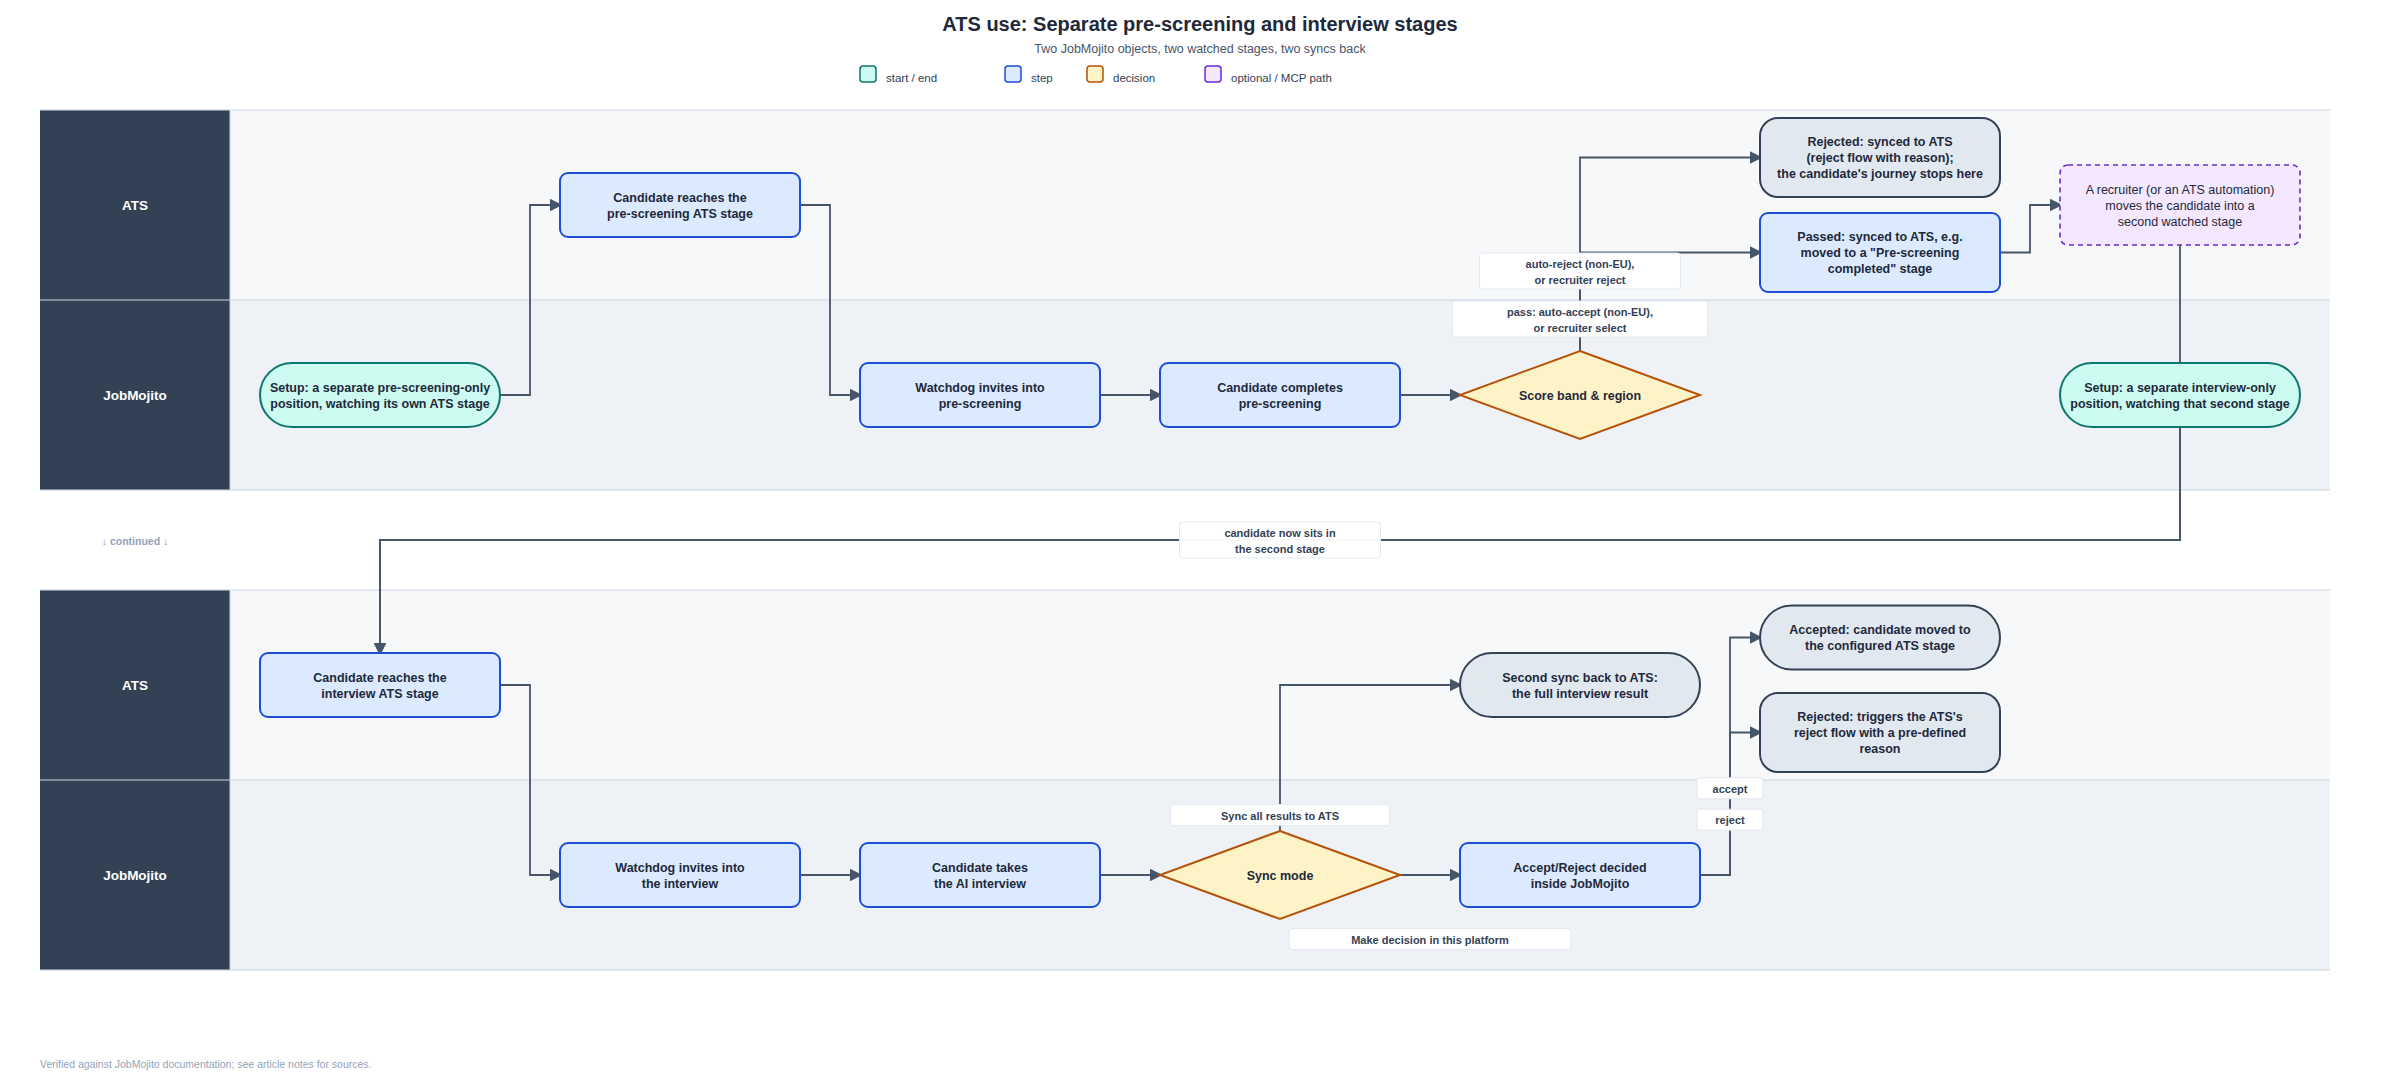This screenshot has width=2400, height=1080.
Task: Click edge label 'pass: auto-accept (non-EU), or recruiter select'
Action: tap(1580, 320)
